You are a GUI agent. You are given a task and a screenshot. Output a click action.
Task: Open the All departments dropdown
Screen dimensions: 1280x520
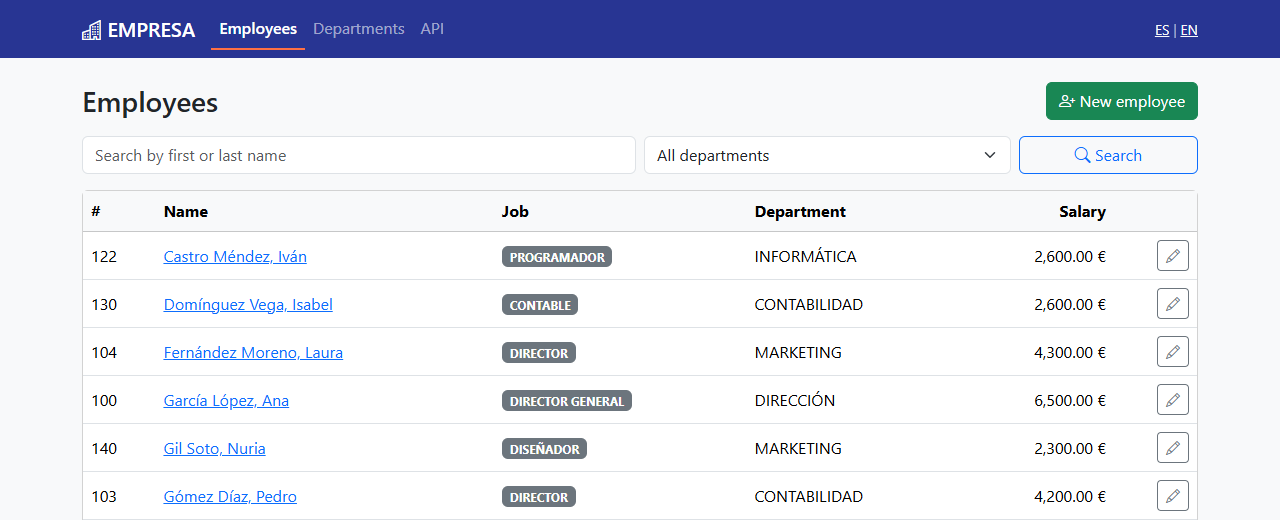[x=827, y=155]
